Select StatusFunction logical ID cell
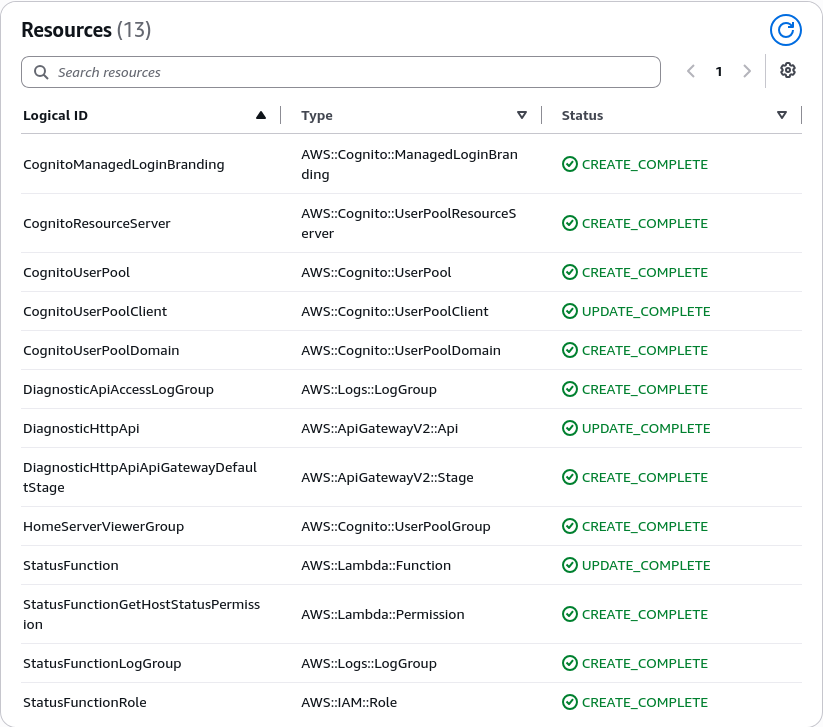The height and width of the screenshot is (727, 823). (70, 565)
